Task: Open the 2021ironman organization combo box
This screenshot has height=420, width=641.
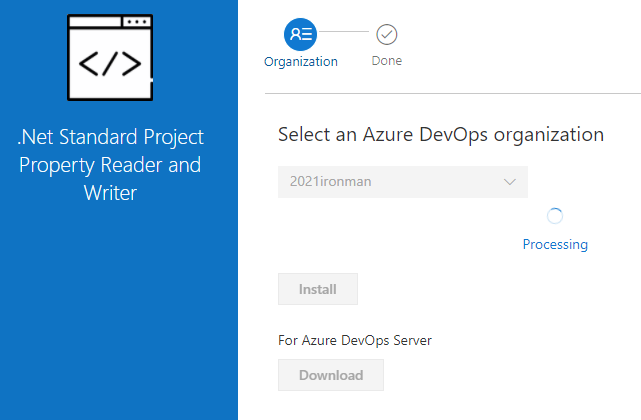Action: point(402,182)
